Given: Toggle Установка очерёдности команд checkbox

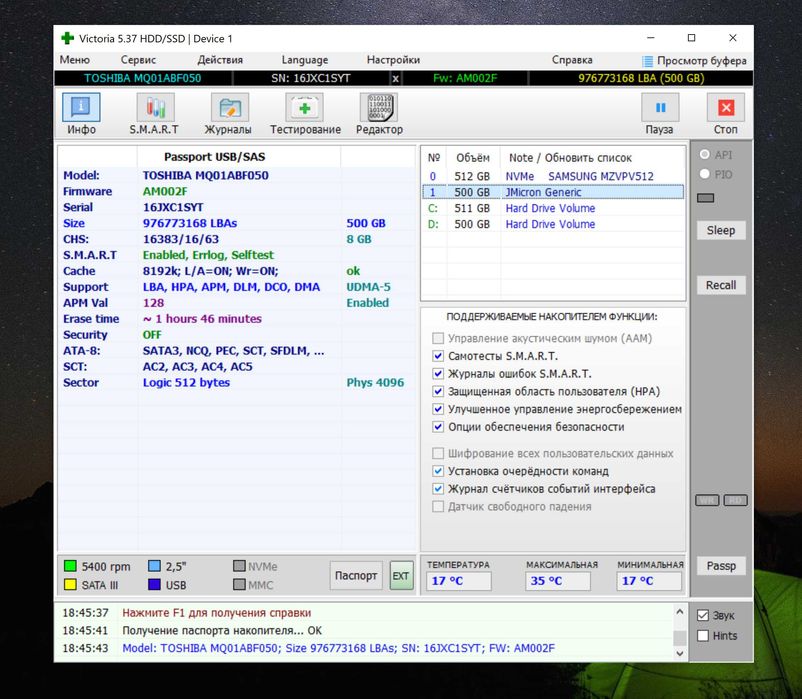Looking at the screenshot, I should (438, 471).
